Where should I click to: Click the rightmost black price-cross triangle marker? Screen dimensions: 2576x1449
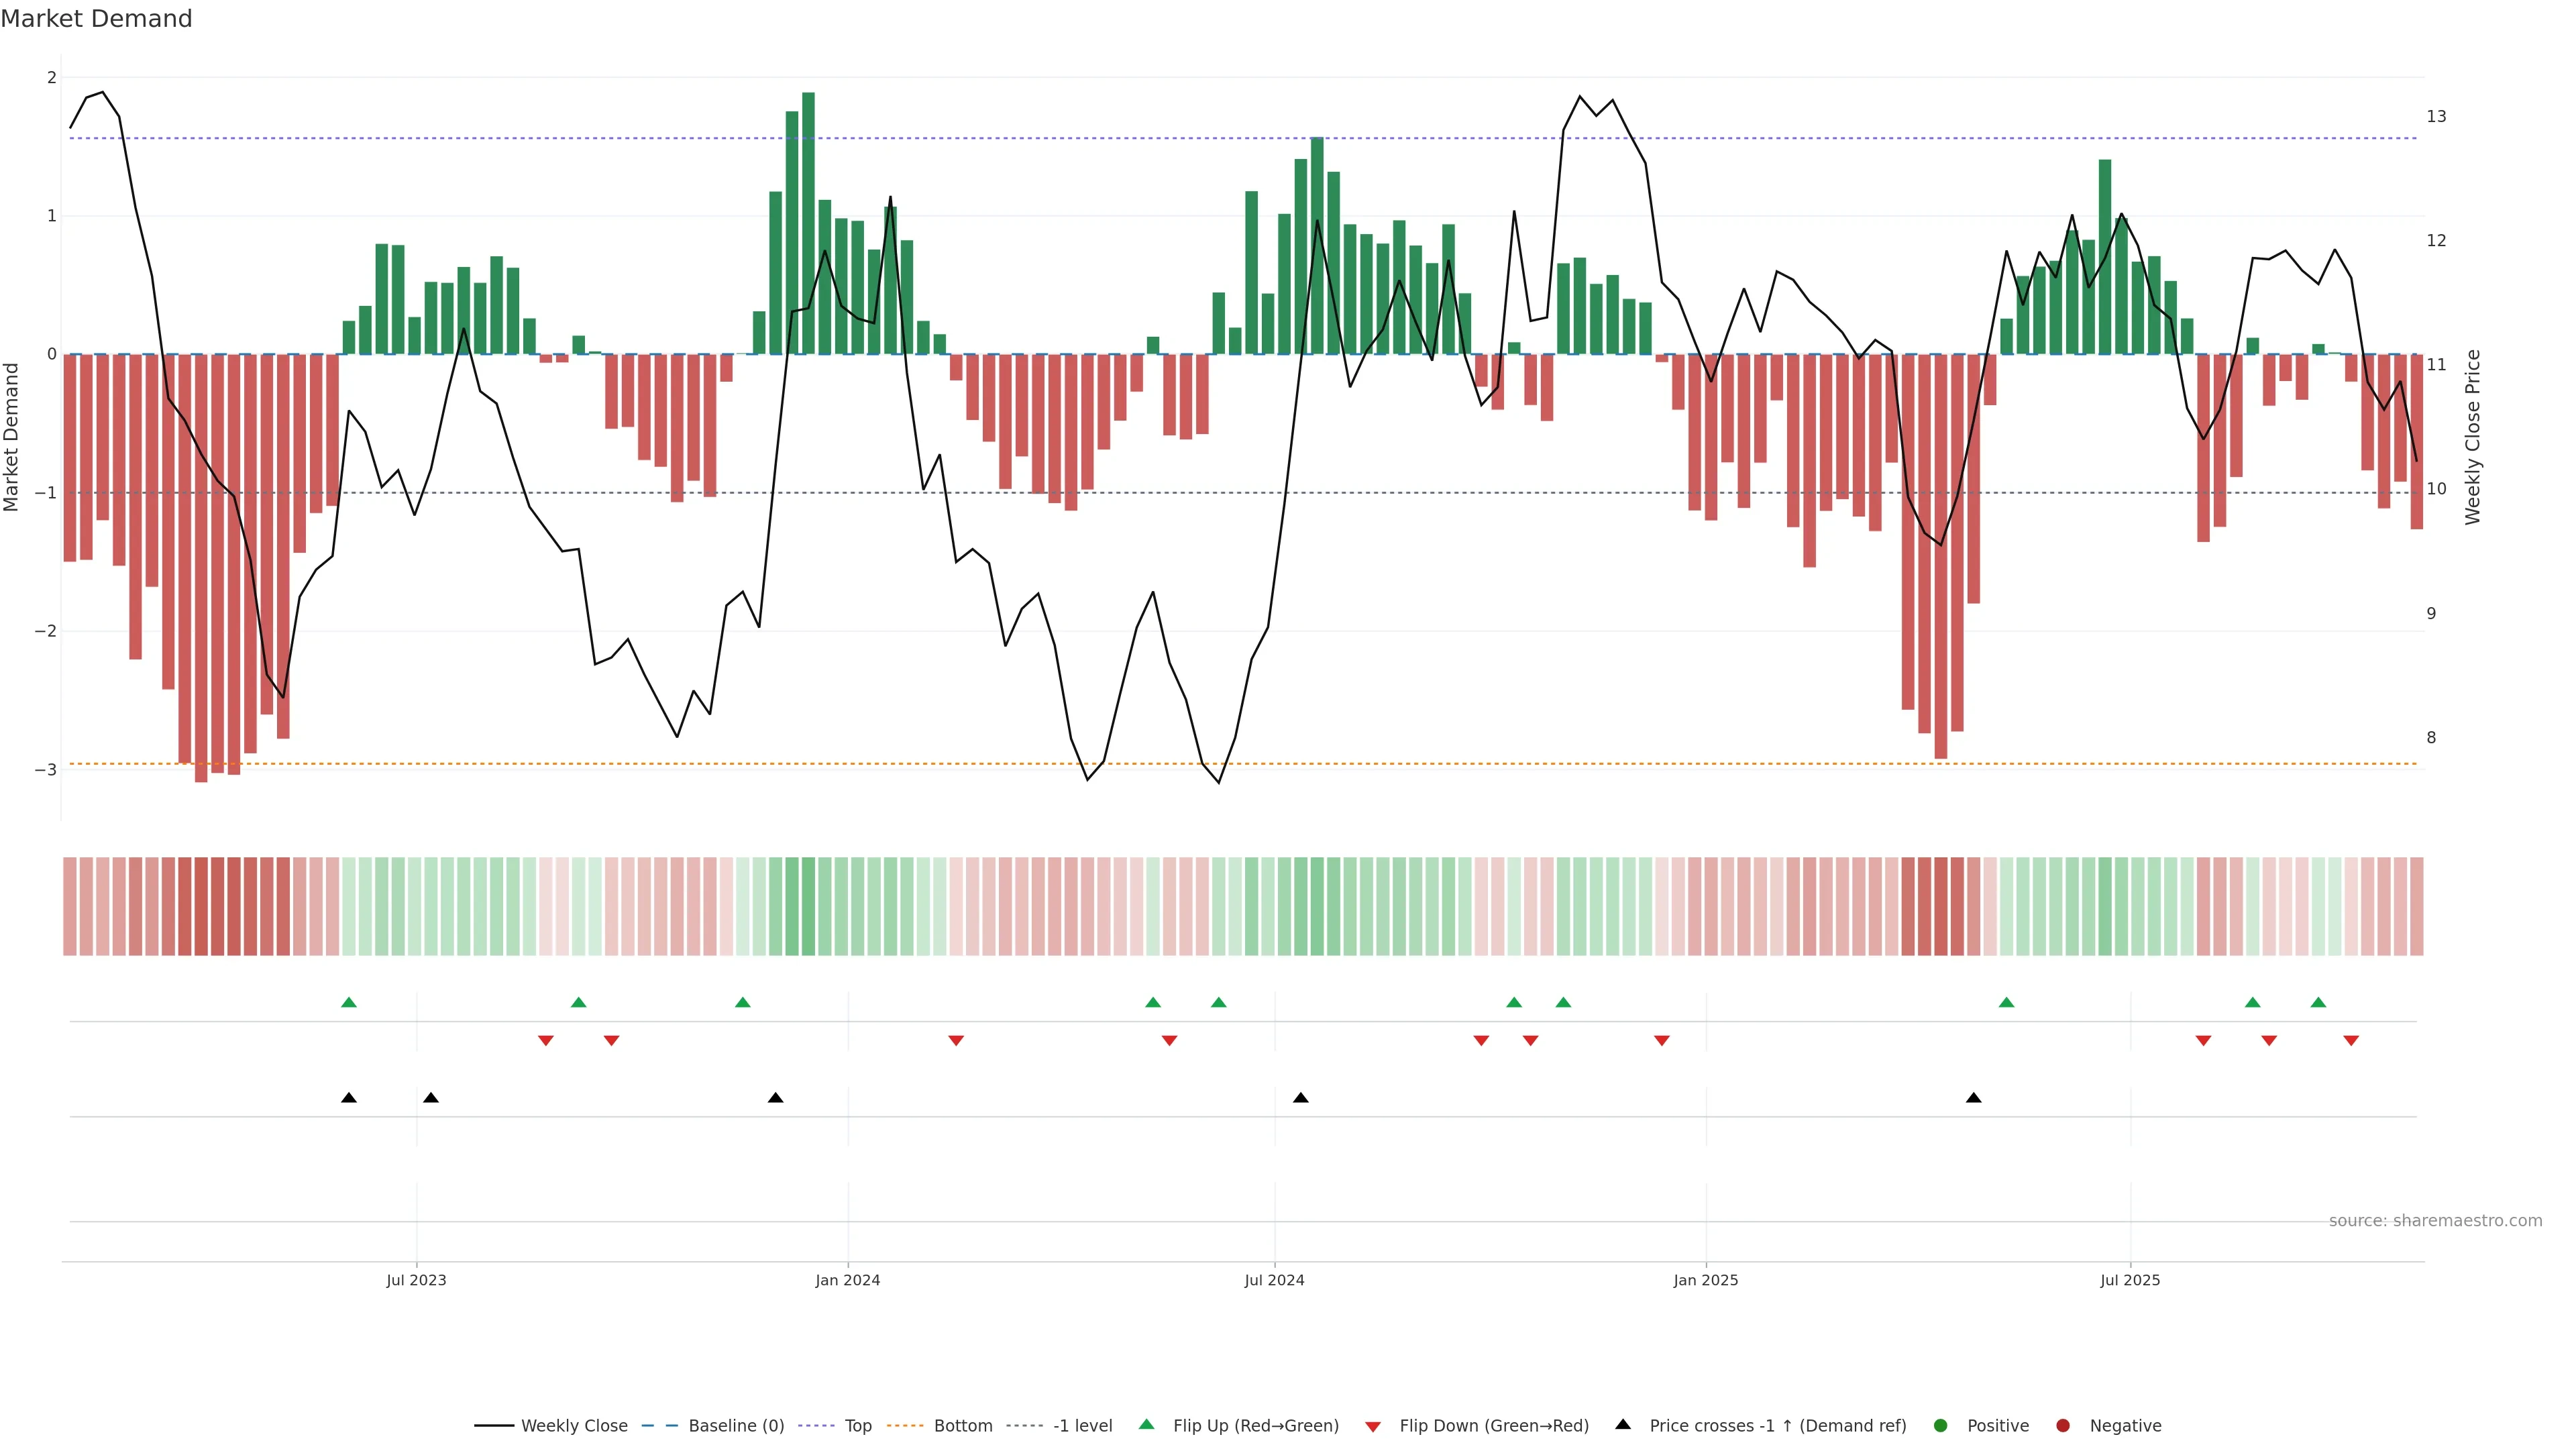(1973, 1098)
